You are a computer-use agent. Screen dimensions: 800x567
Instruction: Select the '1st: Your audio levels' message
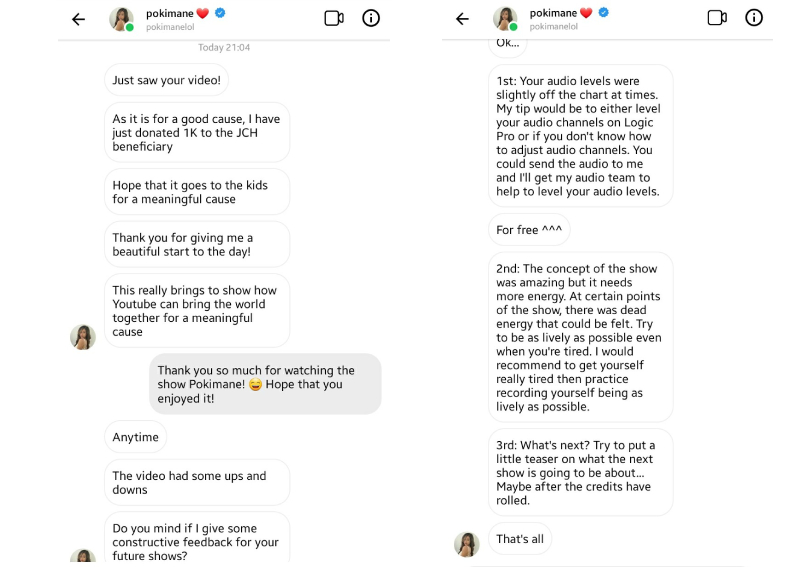tap(580, 136)
